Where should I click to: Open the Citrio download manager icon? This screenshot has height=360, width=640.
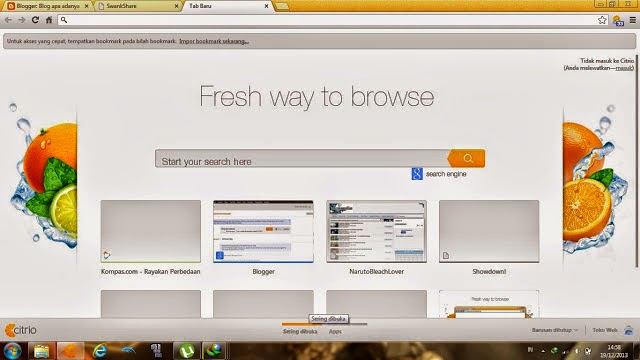618,21
